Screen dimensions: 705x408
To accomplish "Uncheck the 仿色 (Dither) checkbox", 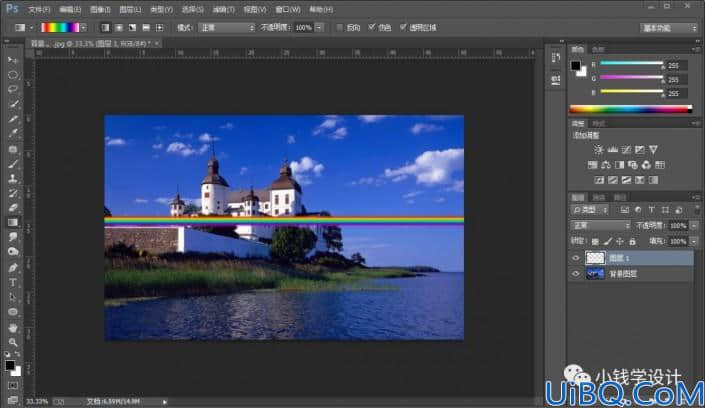I will point(371,27).
